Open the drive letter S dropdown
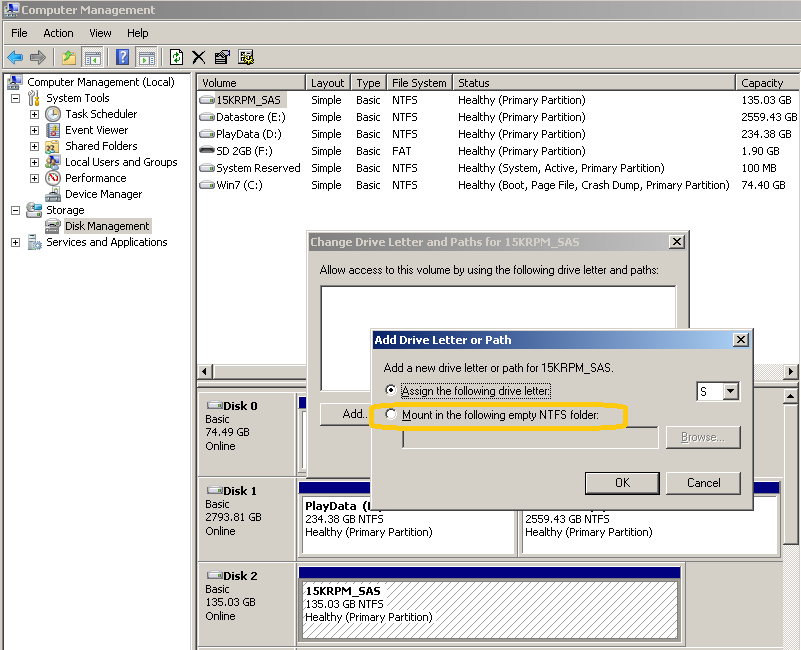Viewport: 801px width, 650px height. coord(730,391)
